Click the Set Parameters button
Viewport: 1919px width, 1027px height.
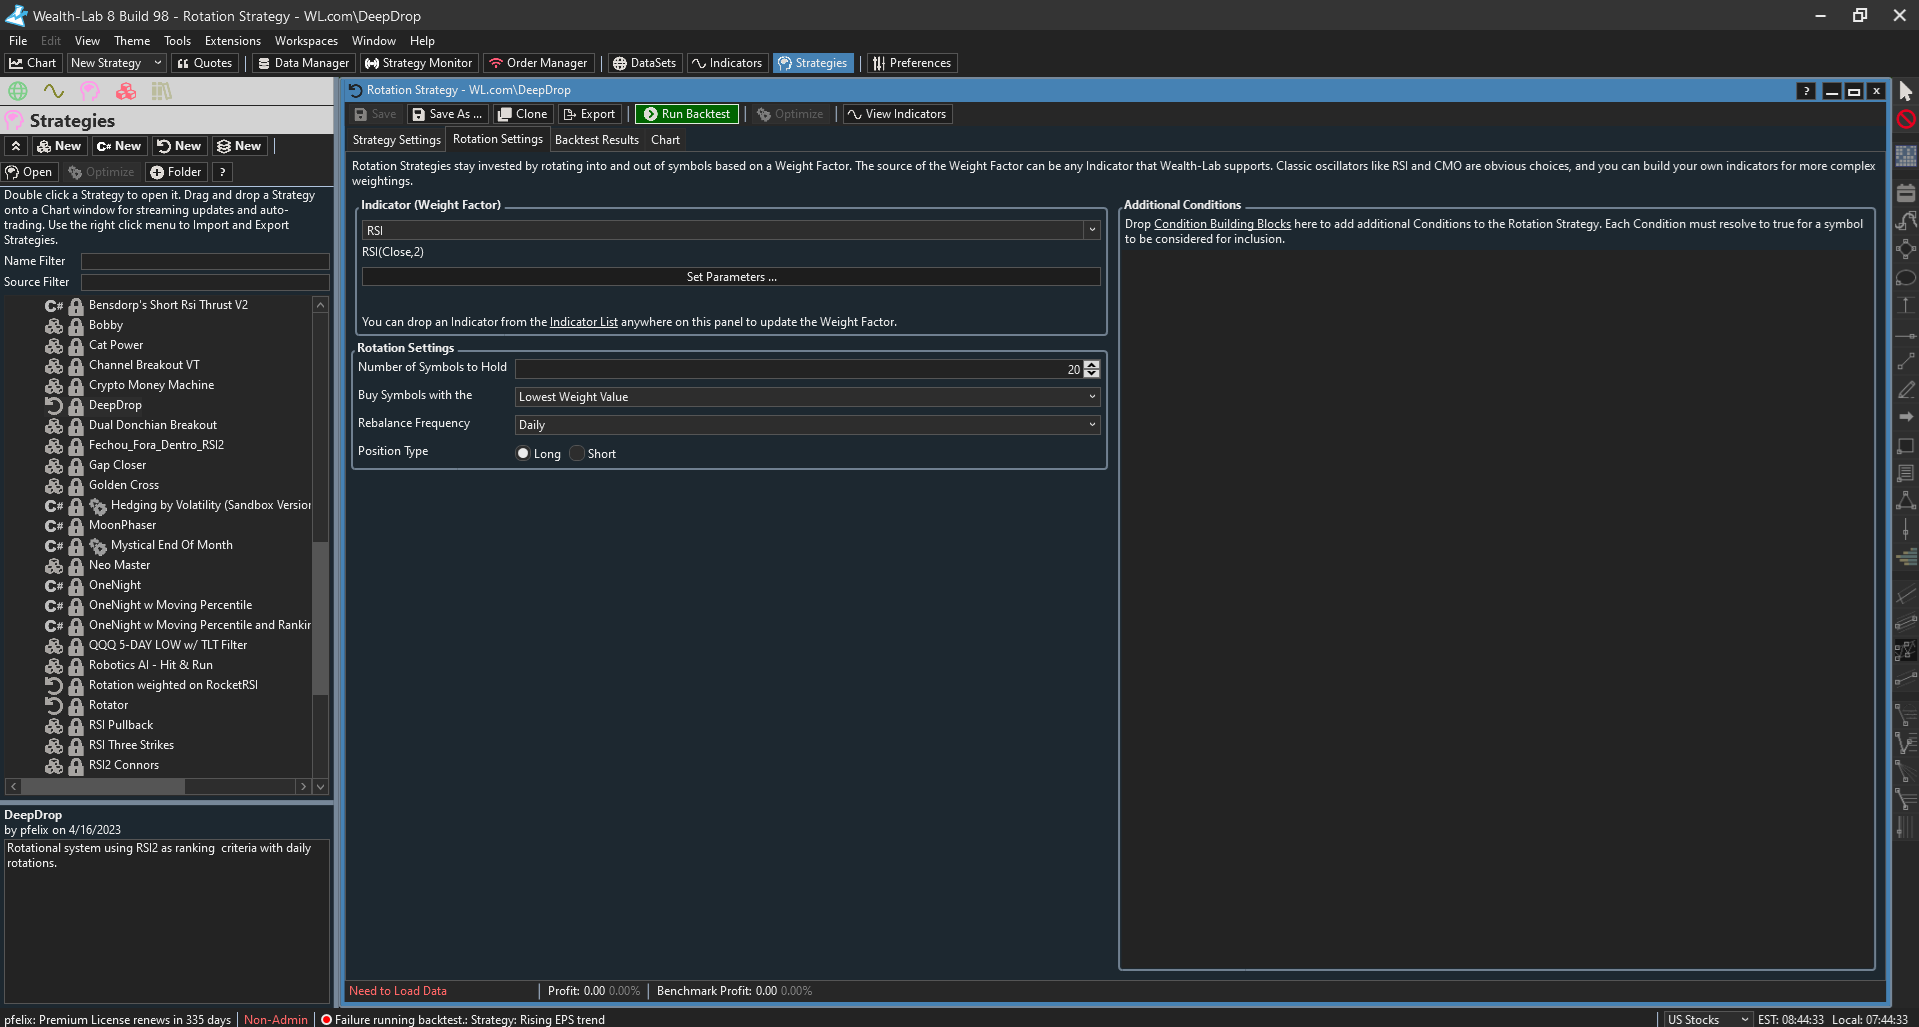[x=731, y=277]
